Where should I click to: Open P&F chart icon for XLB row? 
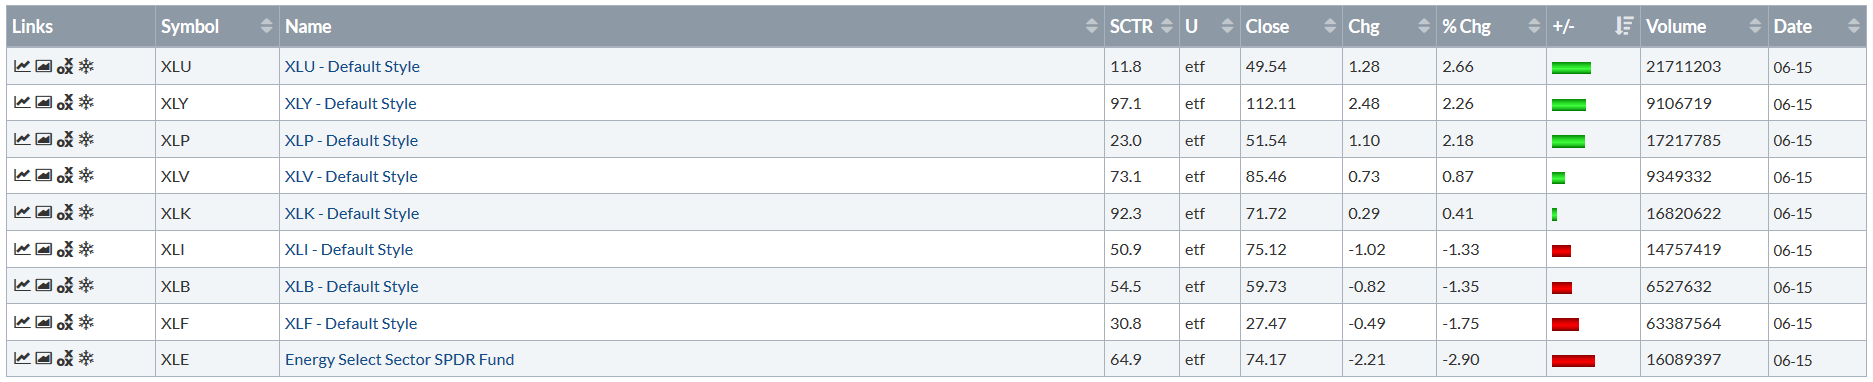[65, 285]
